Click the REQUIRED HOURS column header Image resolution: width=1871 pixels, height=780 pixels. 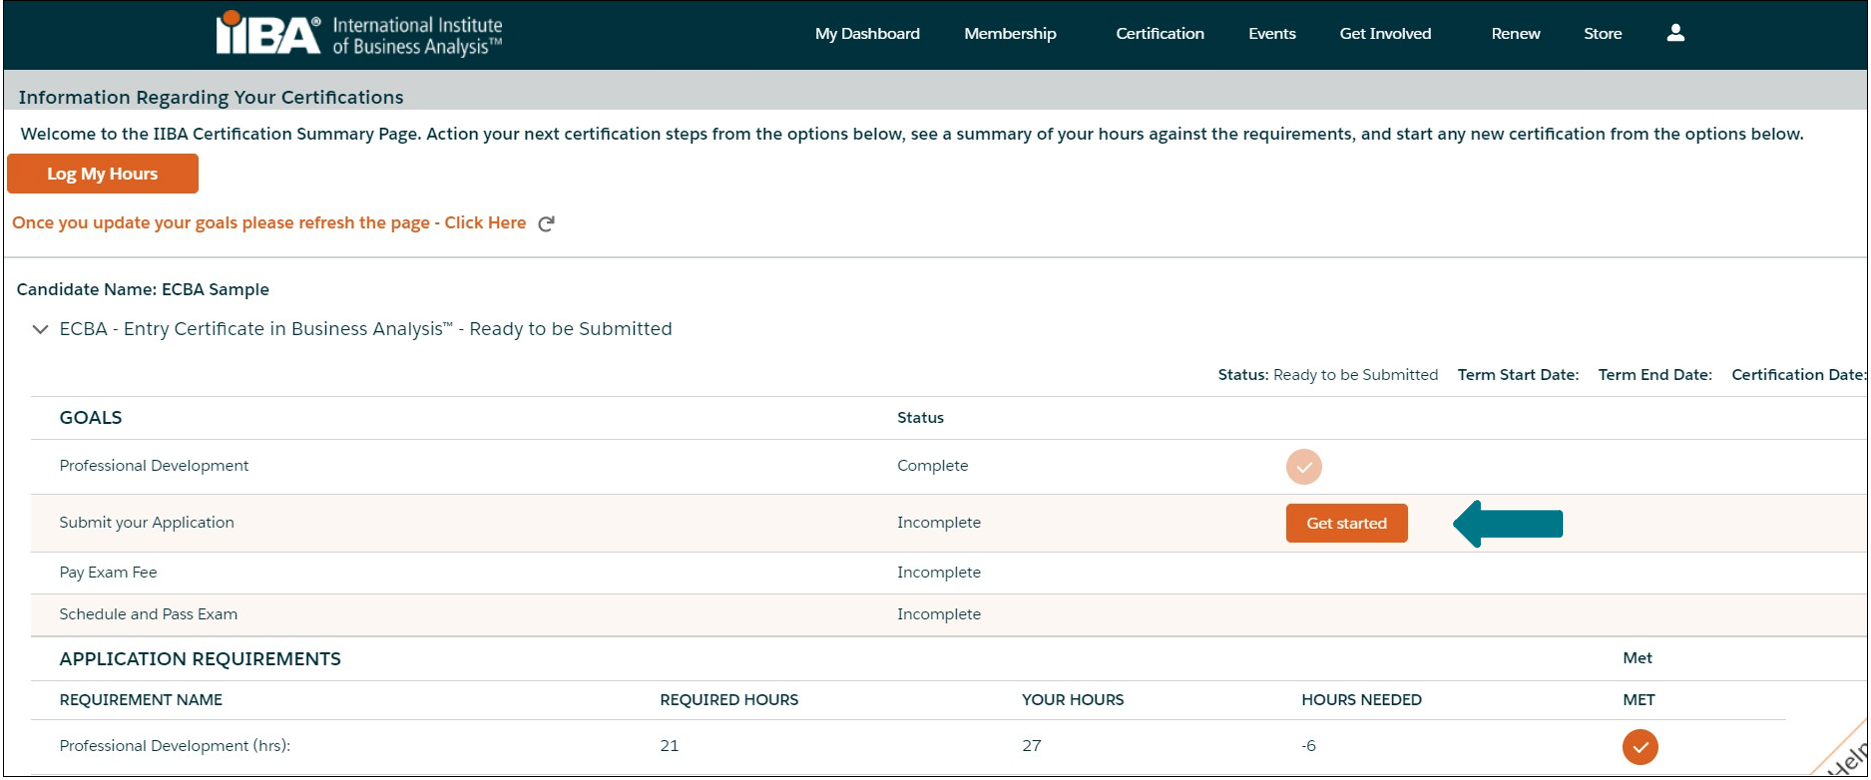[729, 700]
